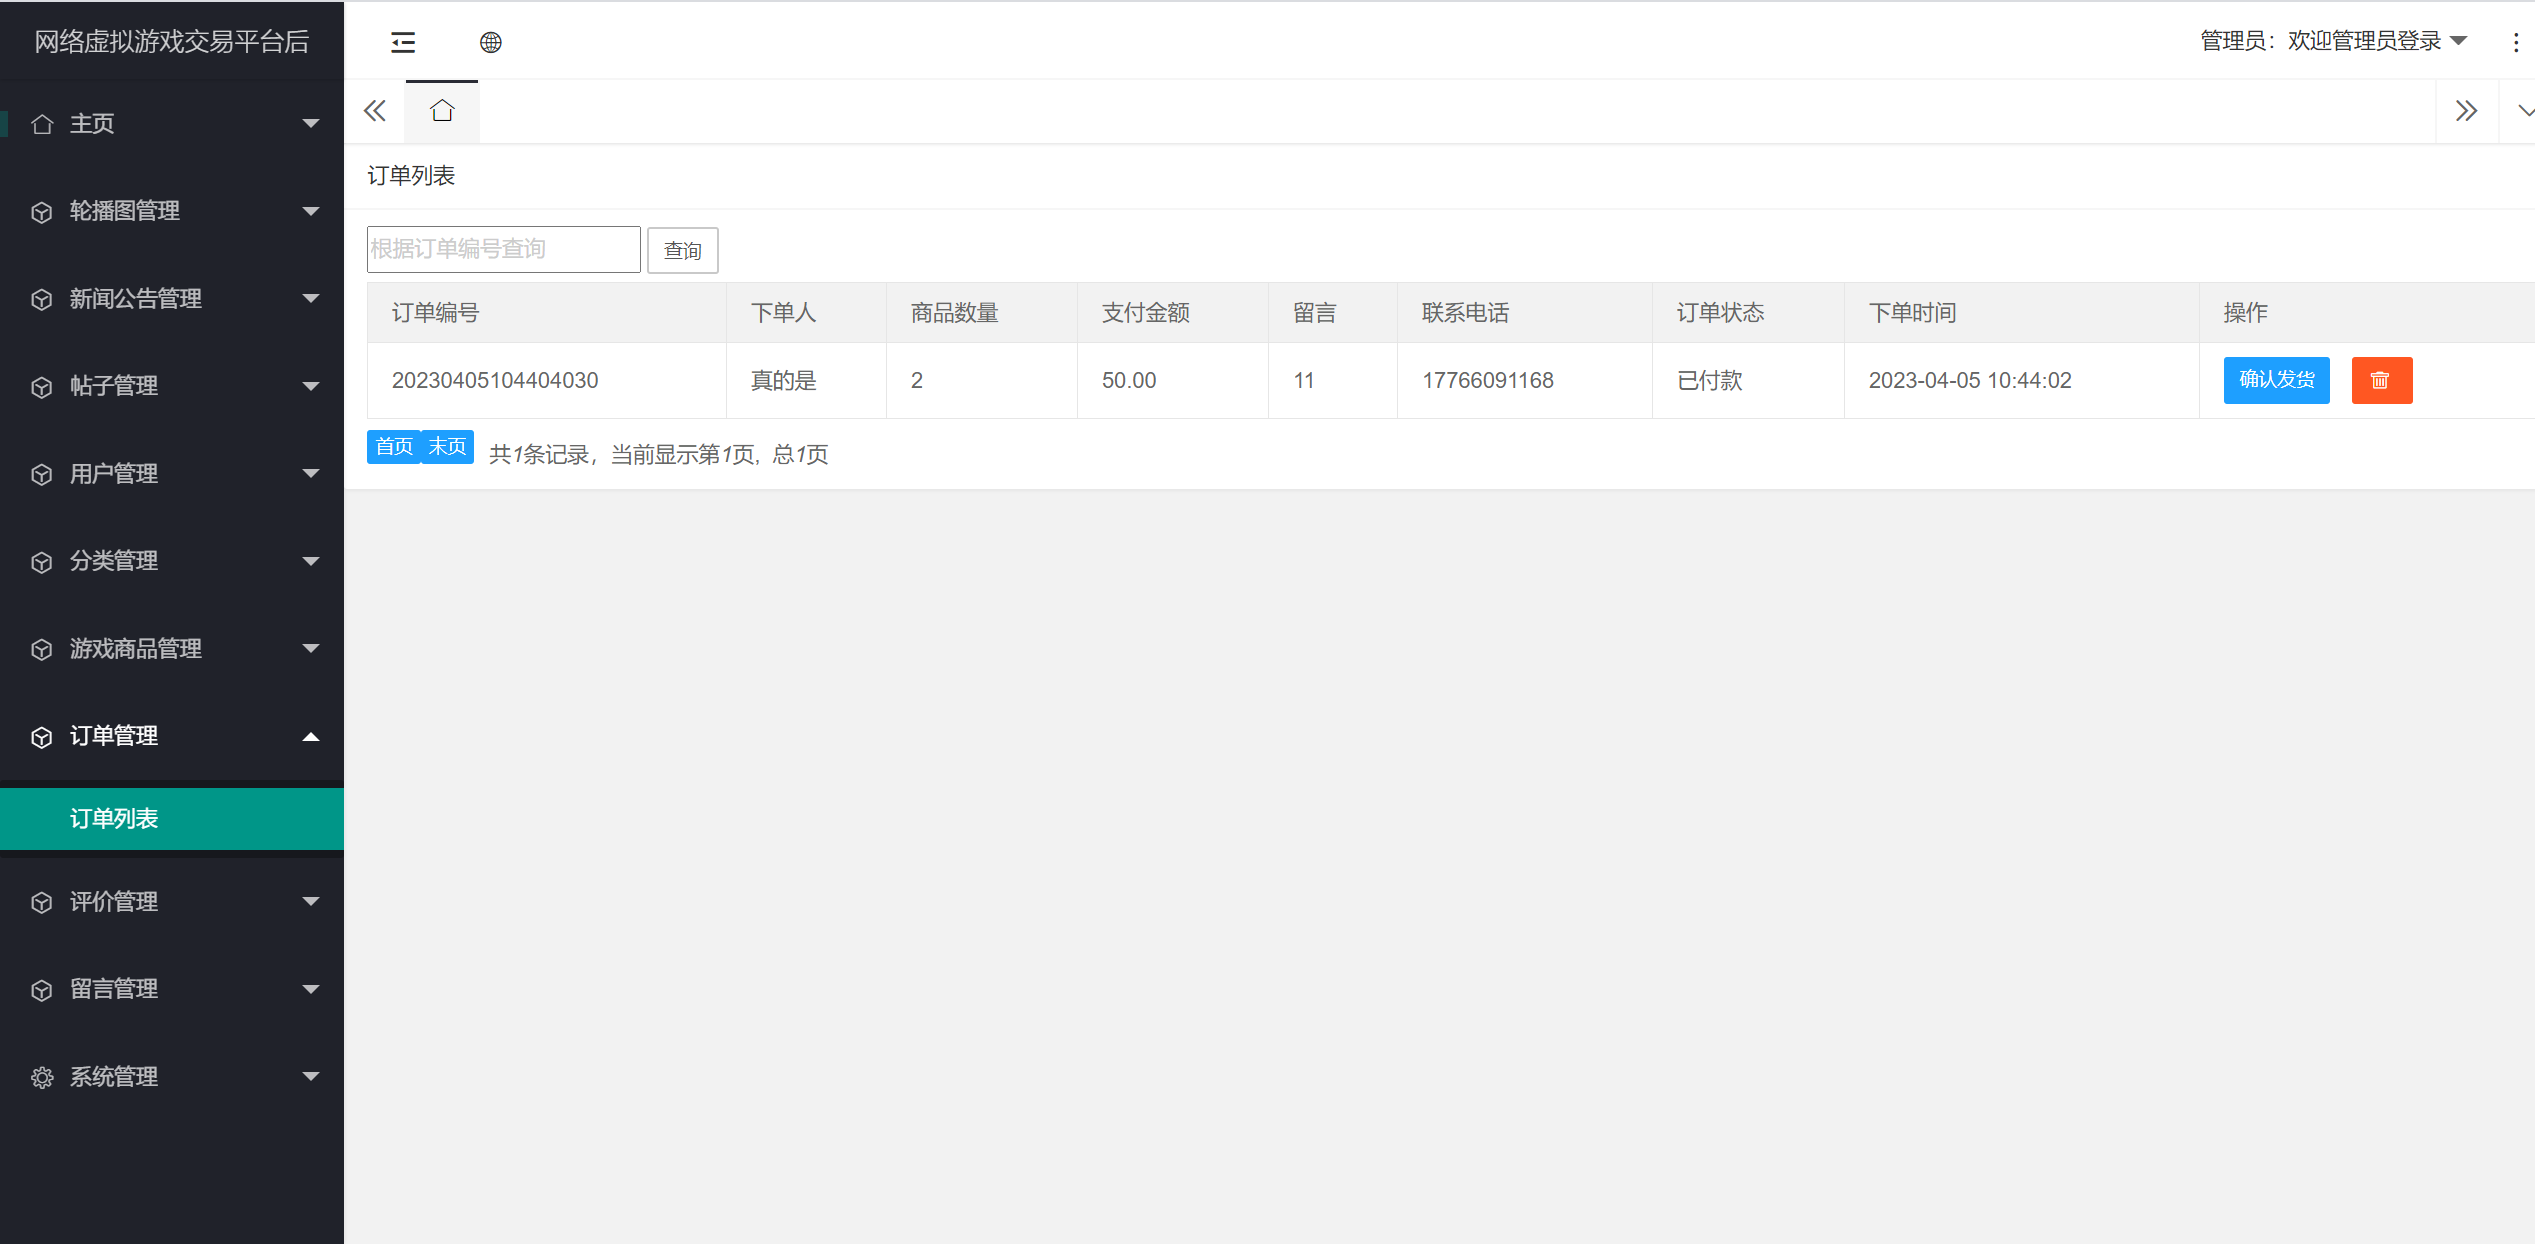Click the 确认发货 confirm shipment button
Screen dimensions: 2535x1244
coord(2276,380)
